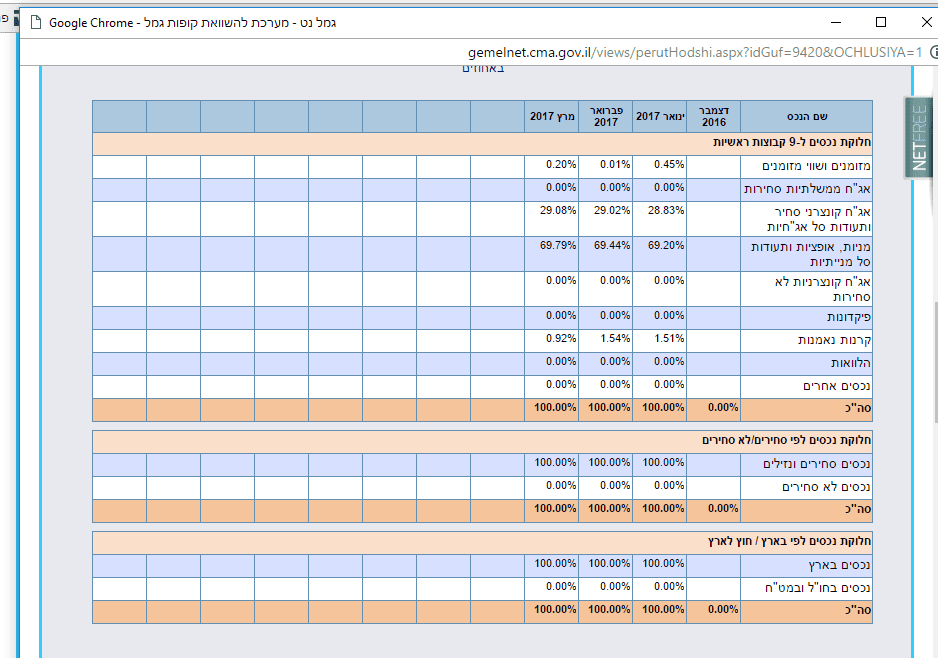This screenshot has height=658, width=938.
Task: Click the ינואר 2017 column header
Action: pyautogui.click(x=660, y=117)
